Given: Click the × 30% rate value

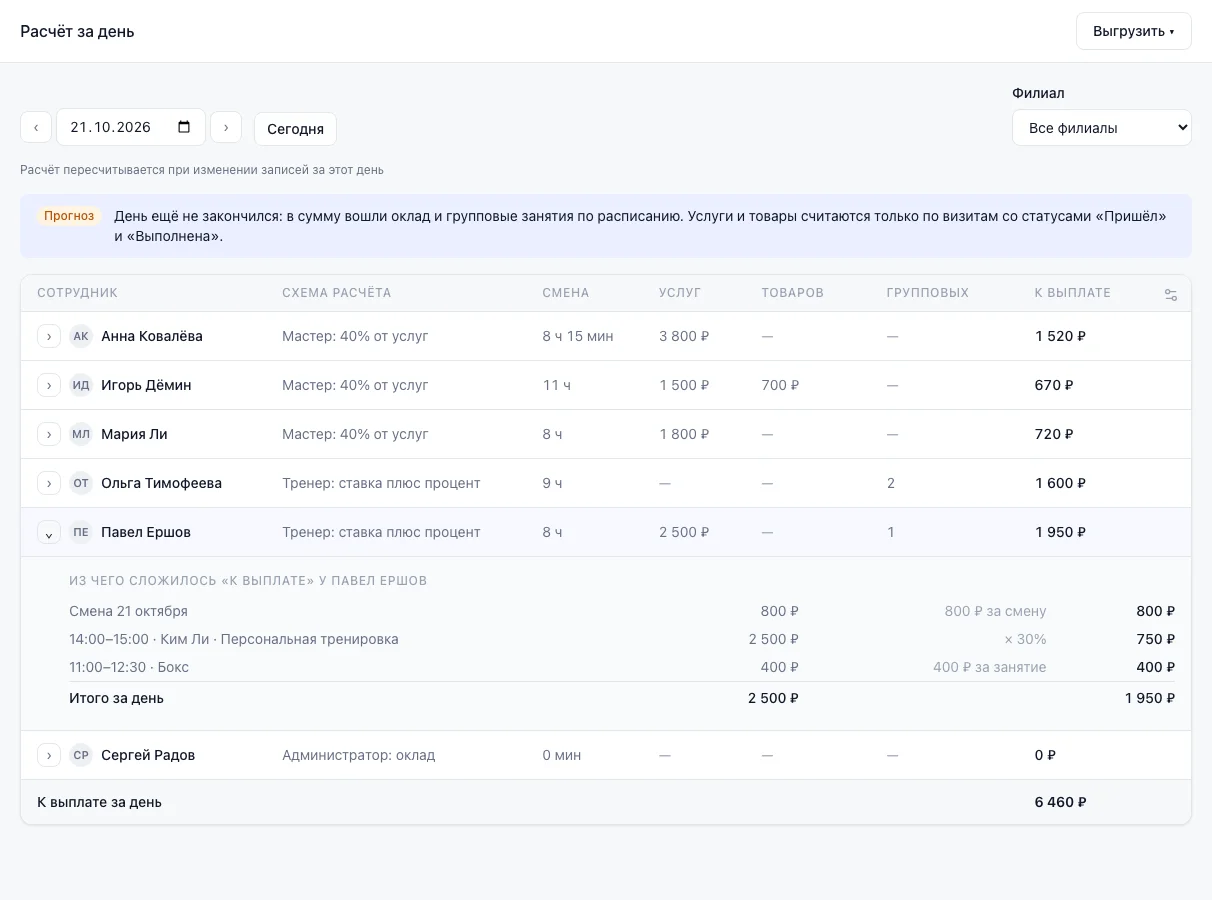Looking at the screenshot, I should click(x=1025, y=639).
